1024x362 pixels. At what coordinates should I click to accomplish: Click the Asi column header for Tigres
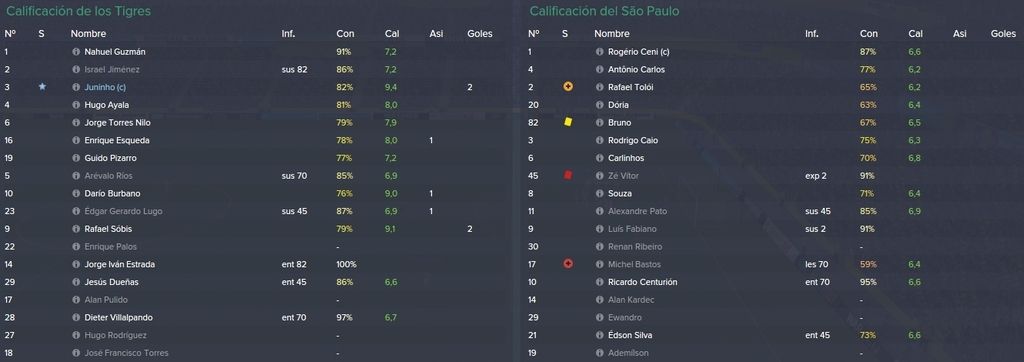coord(436,33)
